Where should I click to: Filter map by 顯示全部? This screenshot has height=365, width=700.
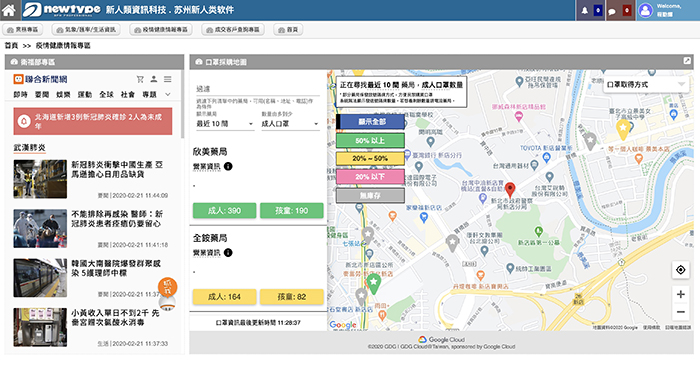coord(371,122)
